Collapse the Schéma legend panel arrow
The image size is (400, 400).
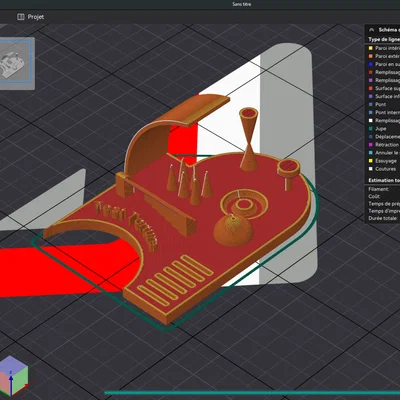pos(371,30)
